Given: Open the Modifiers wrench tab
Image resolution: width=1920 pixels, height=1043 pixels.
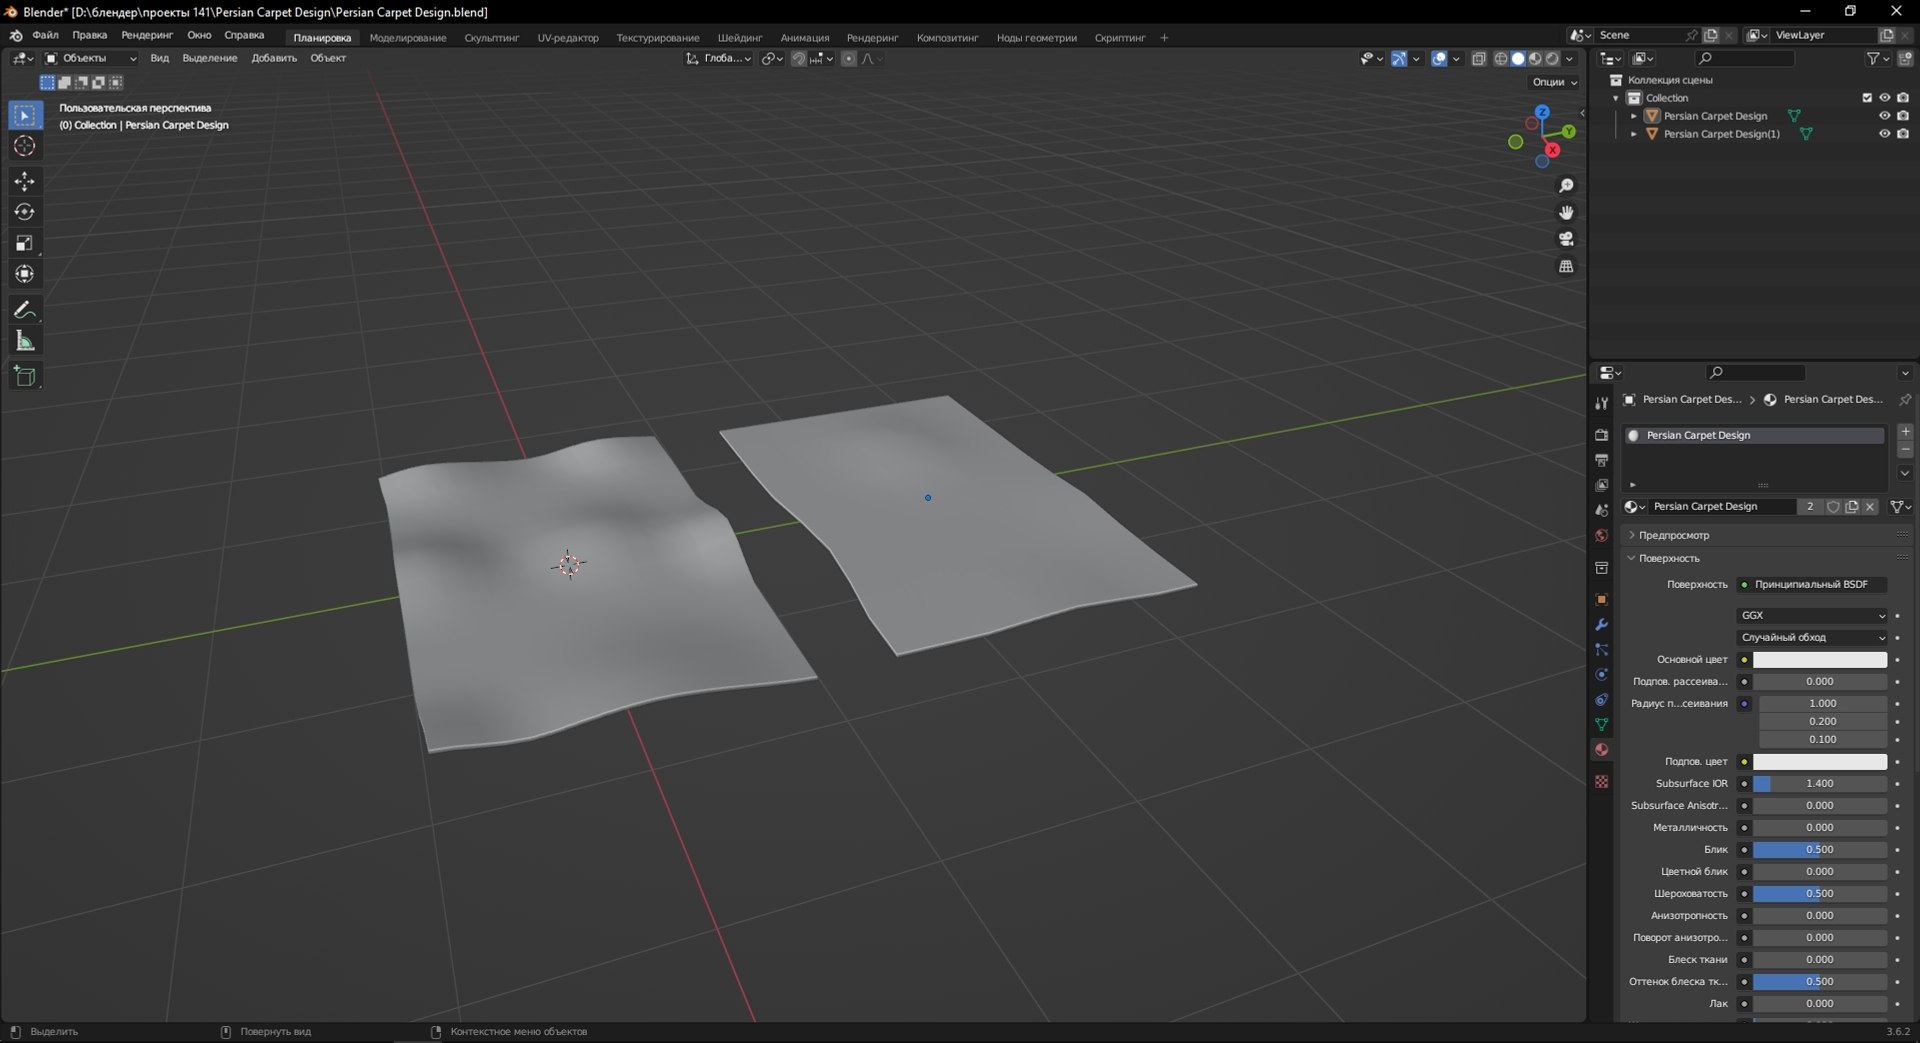Looking at the screenshot, I should pyautogui.click(x=1601, y=624).
